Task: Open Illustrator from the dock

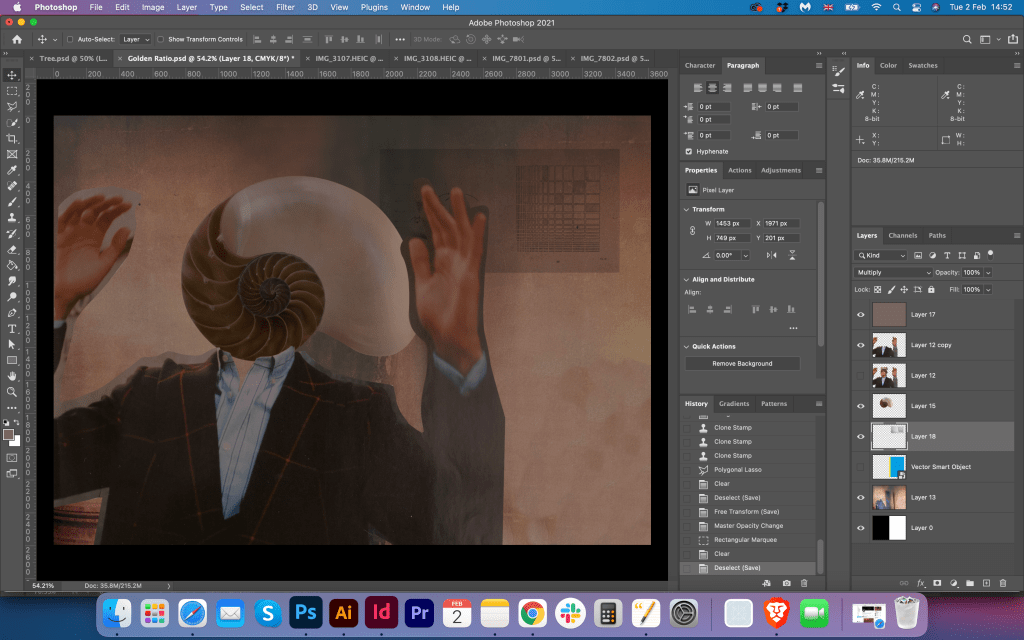Action: (343, 612)
